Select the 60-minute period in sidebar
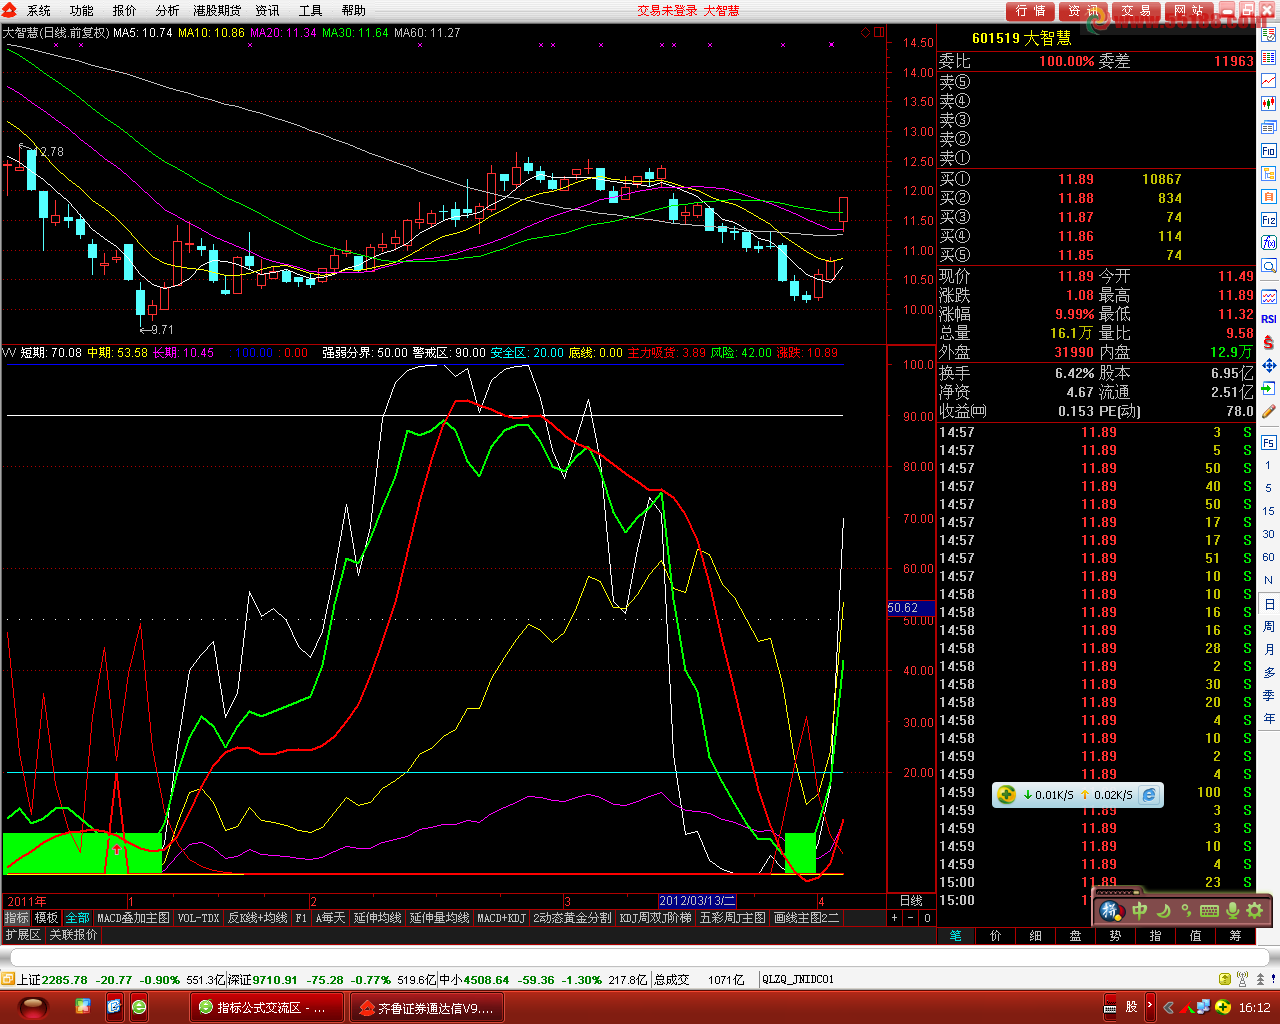 click(x=1269, y=557)
